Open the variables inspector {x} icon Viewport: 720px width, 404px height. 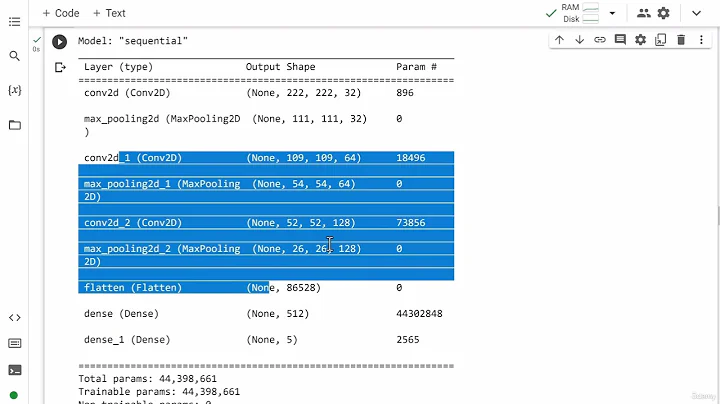[15, 90]
